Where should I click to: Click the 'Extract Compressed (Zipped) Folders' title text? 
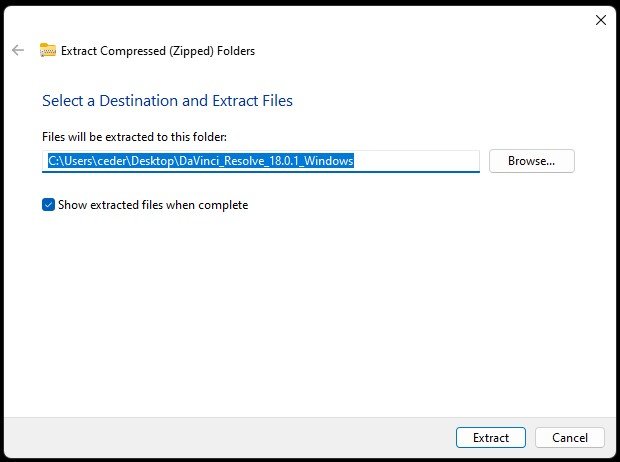pyautogui.click(x=158, y=51)
